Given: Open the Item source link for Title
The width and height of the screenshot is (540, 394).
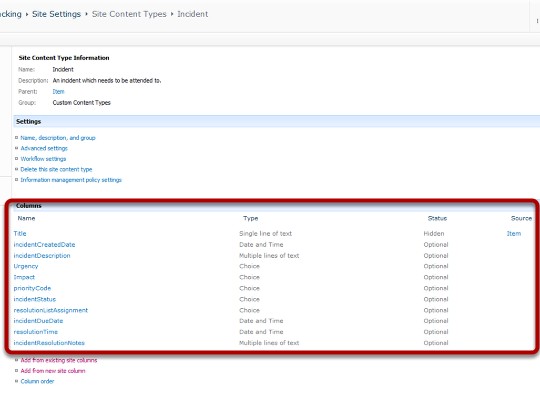Looking at the screenshot, I should click(x=514, y=234).
